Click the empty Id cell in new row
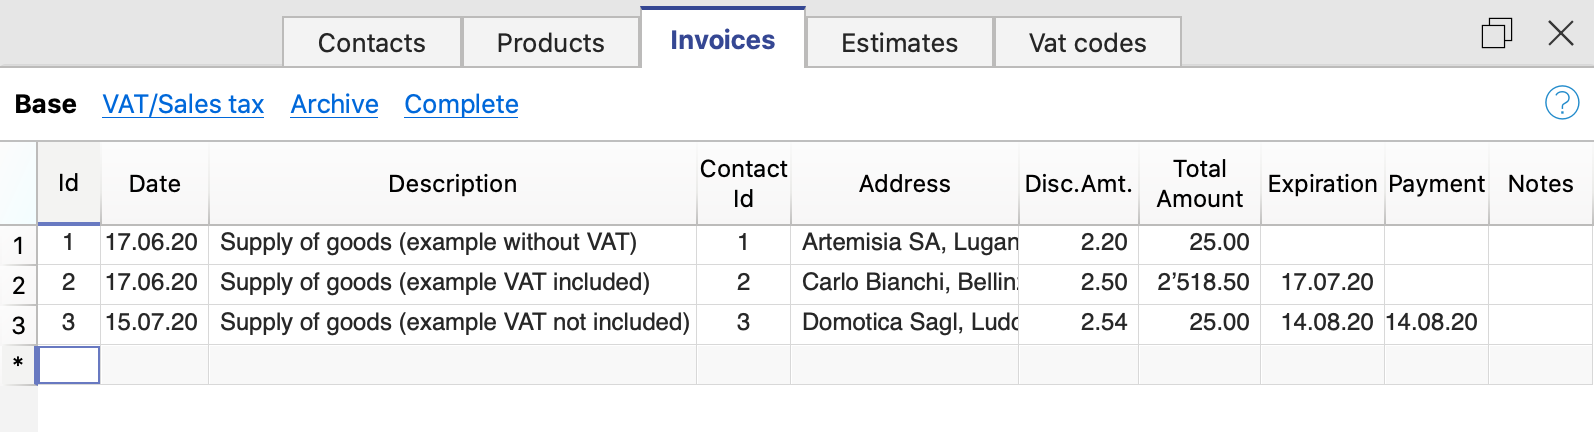The image size is (1594, 432). tap(68, 365)
